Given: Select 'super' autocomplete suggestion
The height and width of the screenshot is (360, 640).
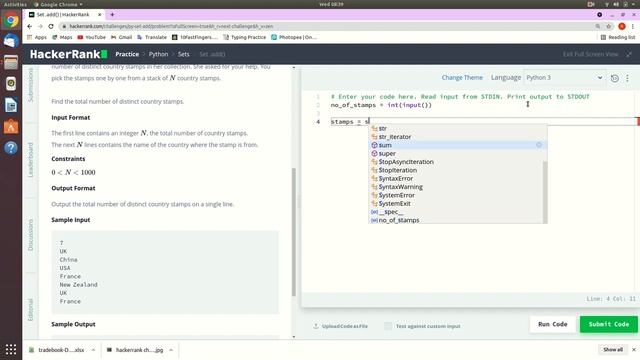Looking at the screenshot, I should pos(457,153).
